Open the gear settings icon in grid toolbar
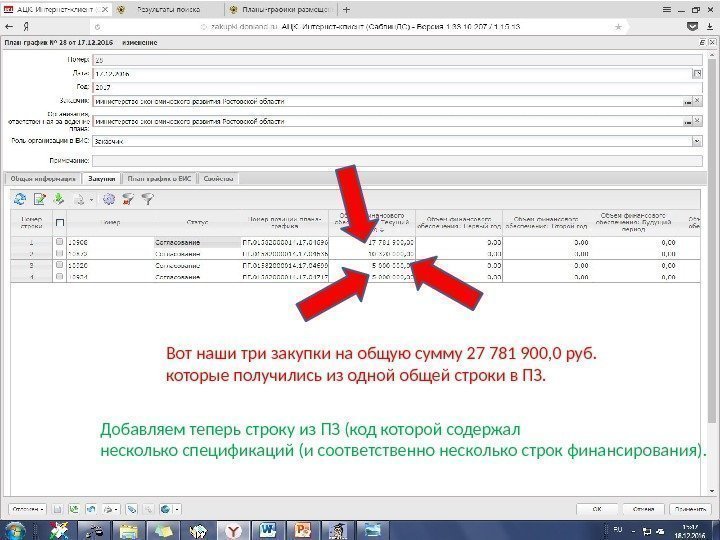 coord(109,199)
